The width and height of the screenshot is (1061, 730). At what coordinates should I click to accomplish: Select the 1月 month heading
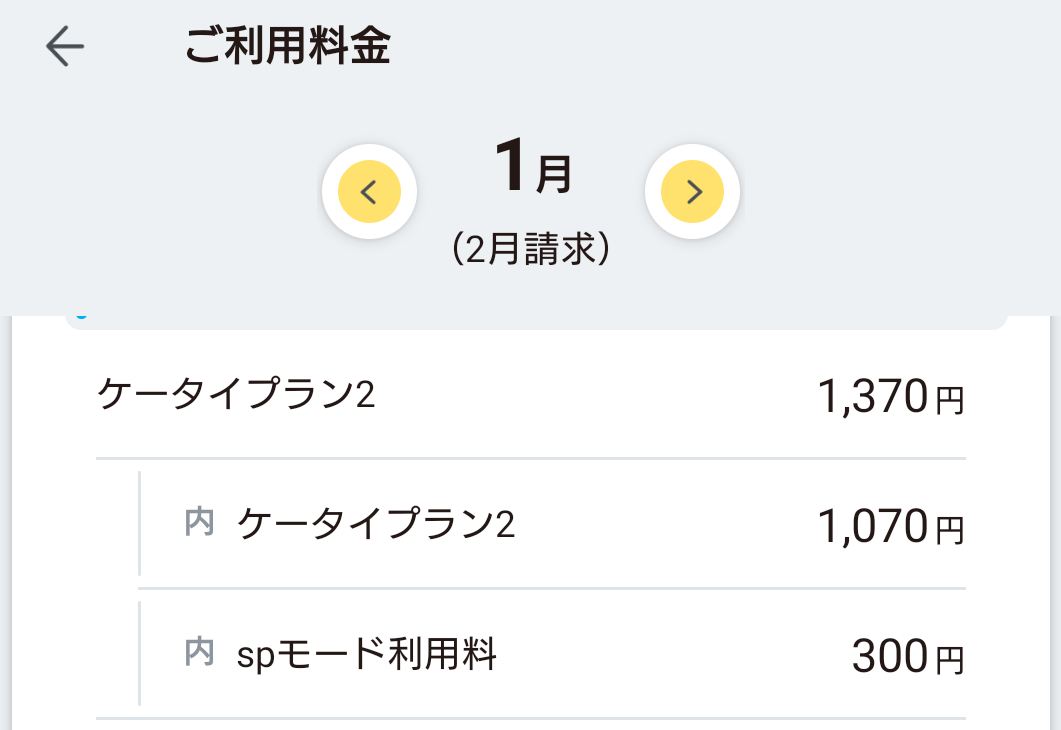(x=533, y=170)
